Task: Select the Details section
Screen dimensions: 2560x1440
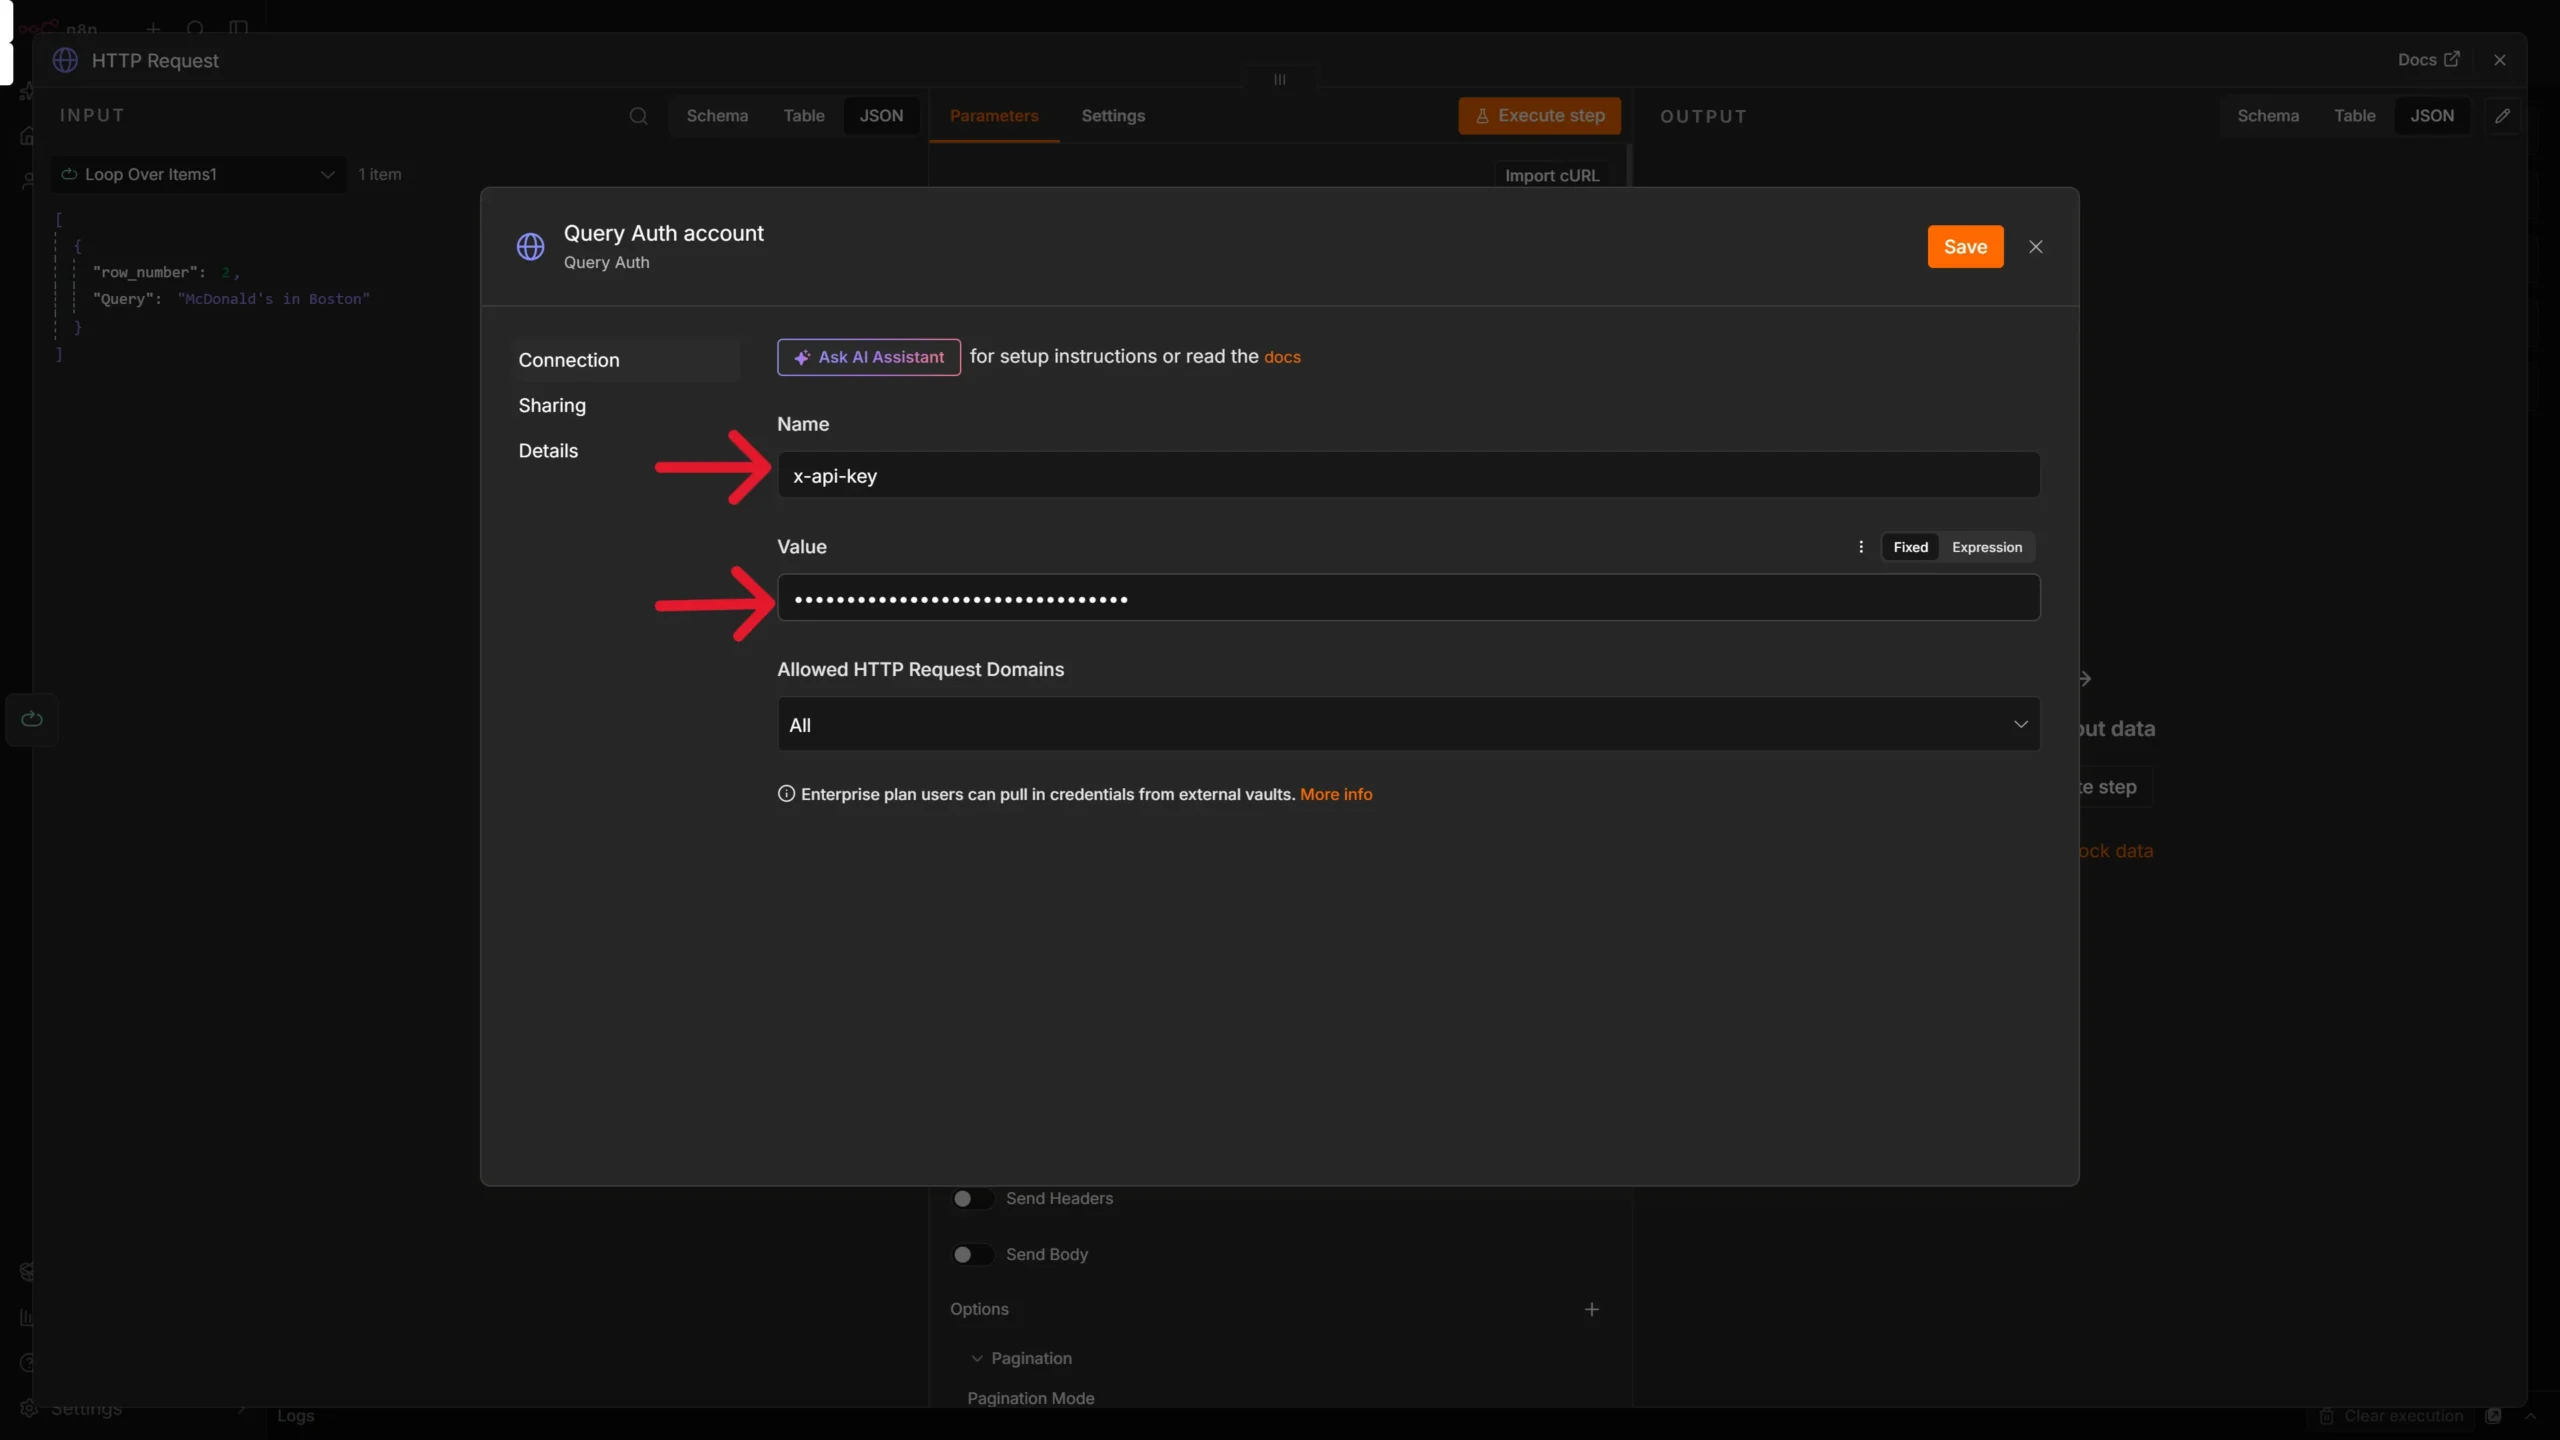Action: pos(548,451)
